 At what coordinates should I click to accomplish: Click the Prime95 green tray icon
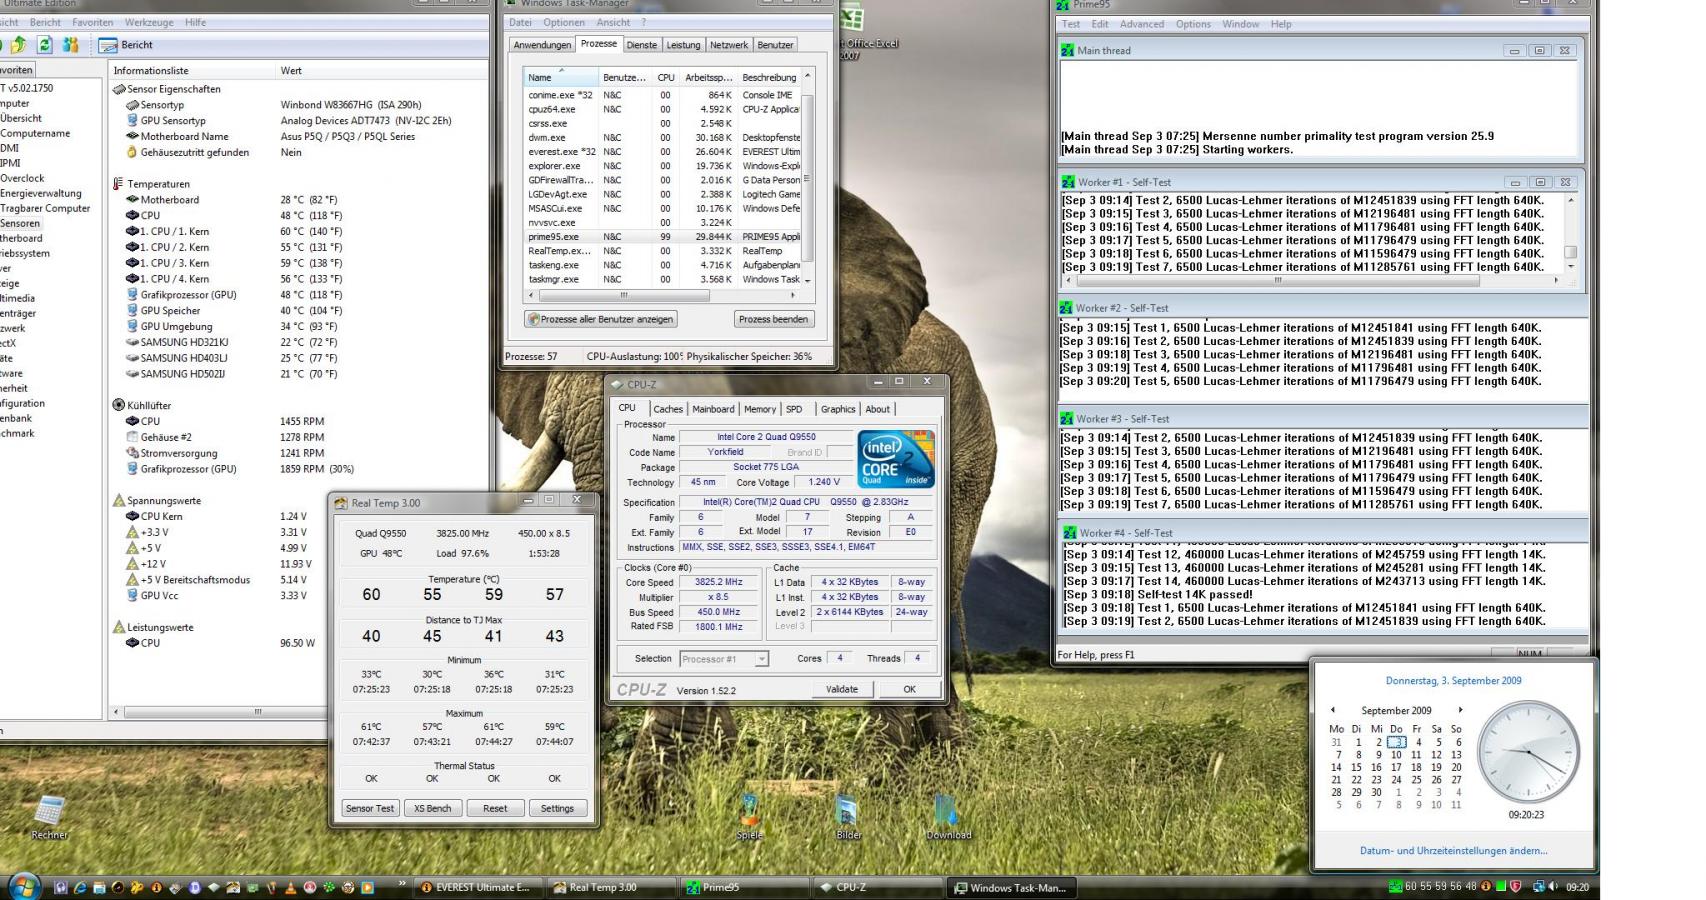click(x=1395, y=887)
